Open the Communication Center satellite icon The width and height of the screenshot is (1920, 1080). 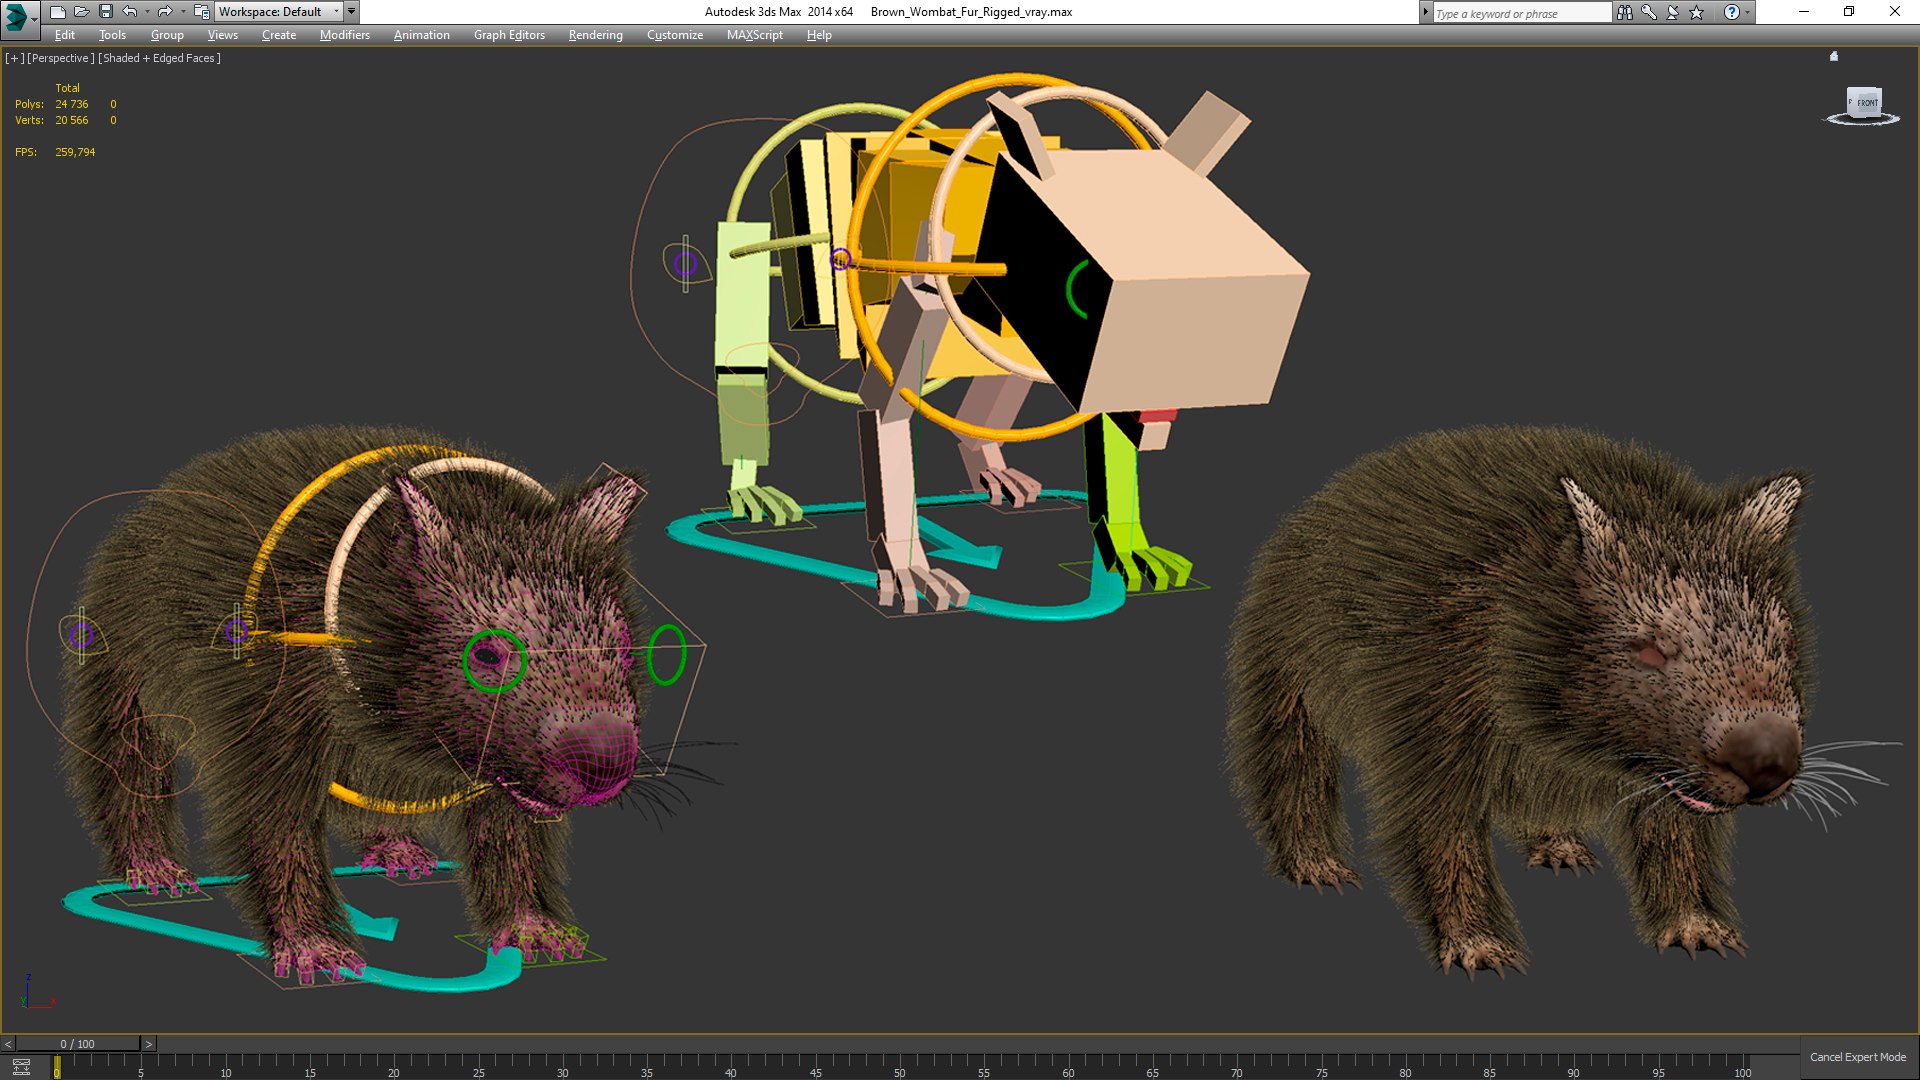[1673, 12]
